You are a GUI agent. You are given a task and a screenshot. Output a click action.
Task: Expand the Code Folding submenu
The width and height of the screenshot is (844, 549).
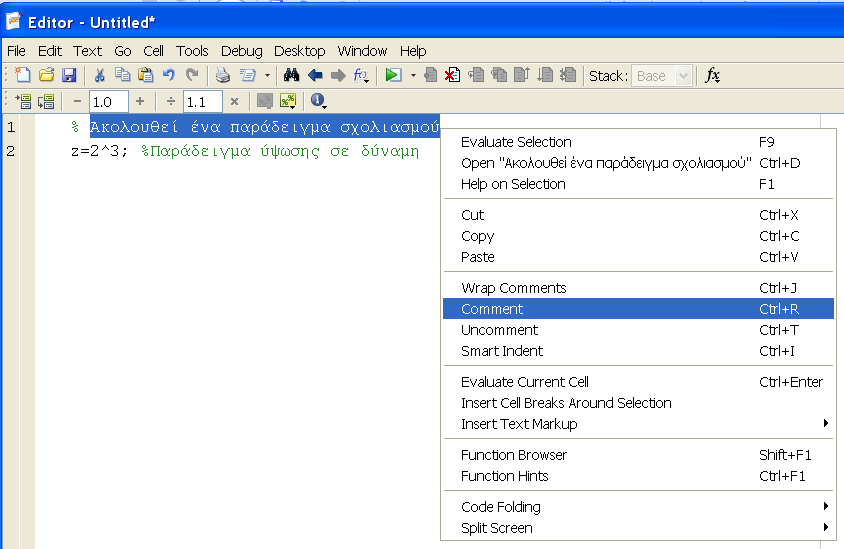638,507
